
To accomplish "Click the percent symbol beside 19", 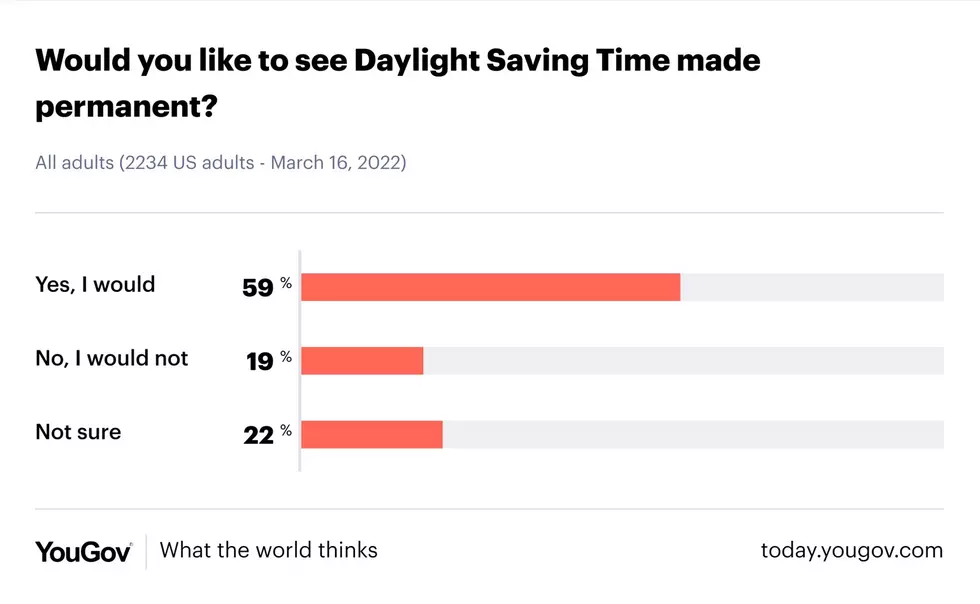I will (286, 357).
